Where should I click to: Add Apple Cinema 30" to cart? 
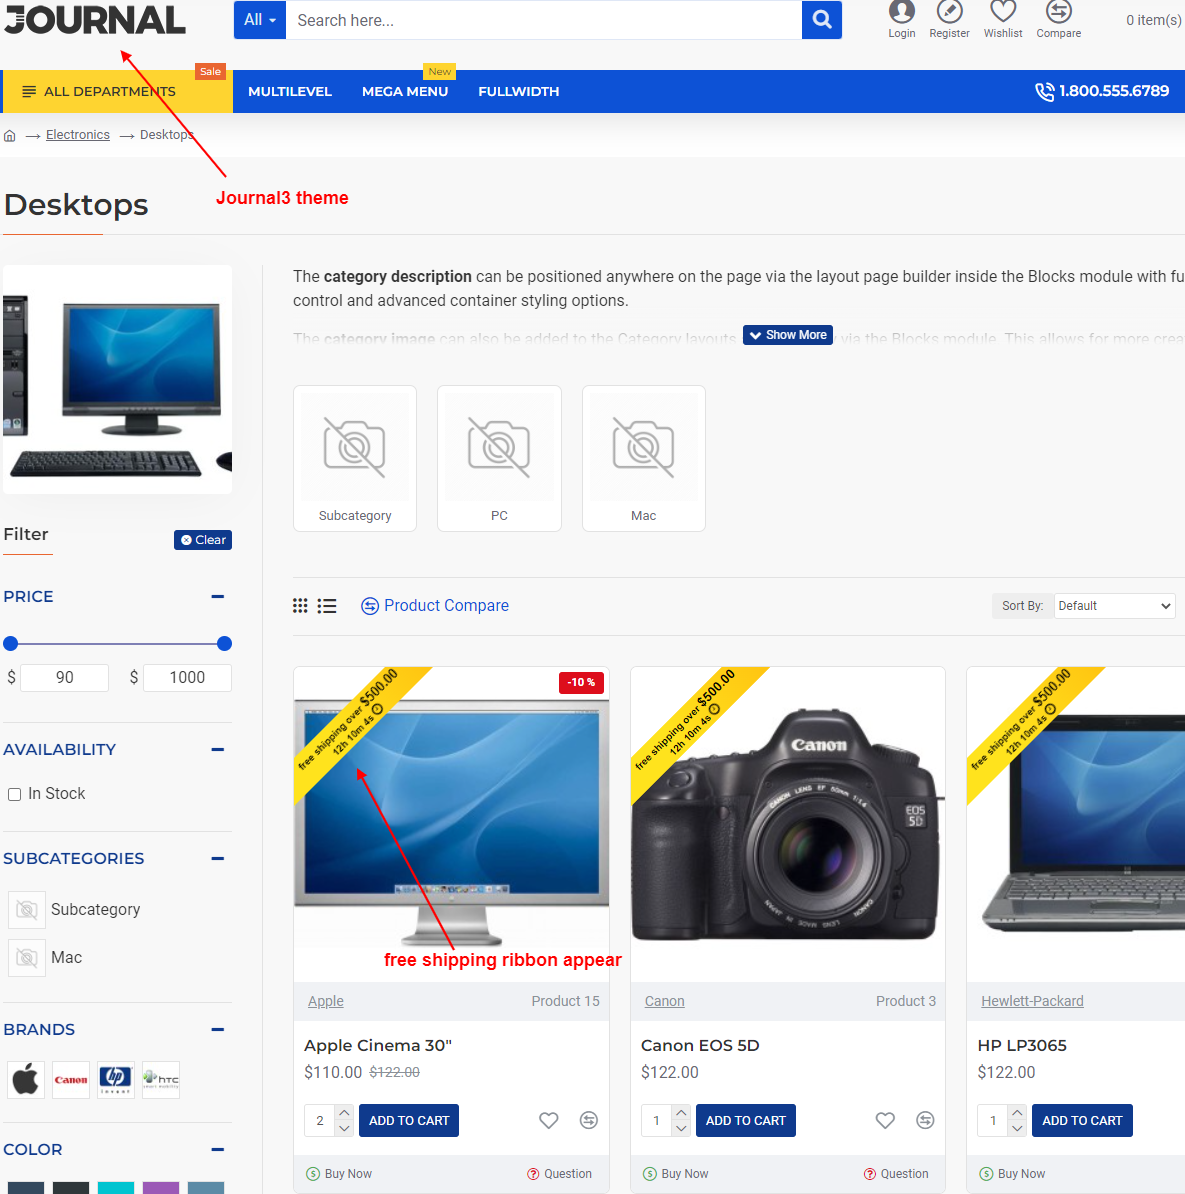(x=409, y=1120)
